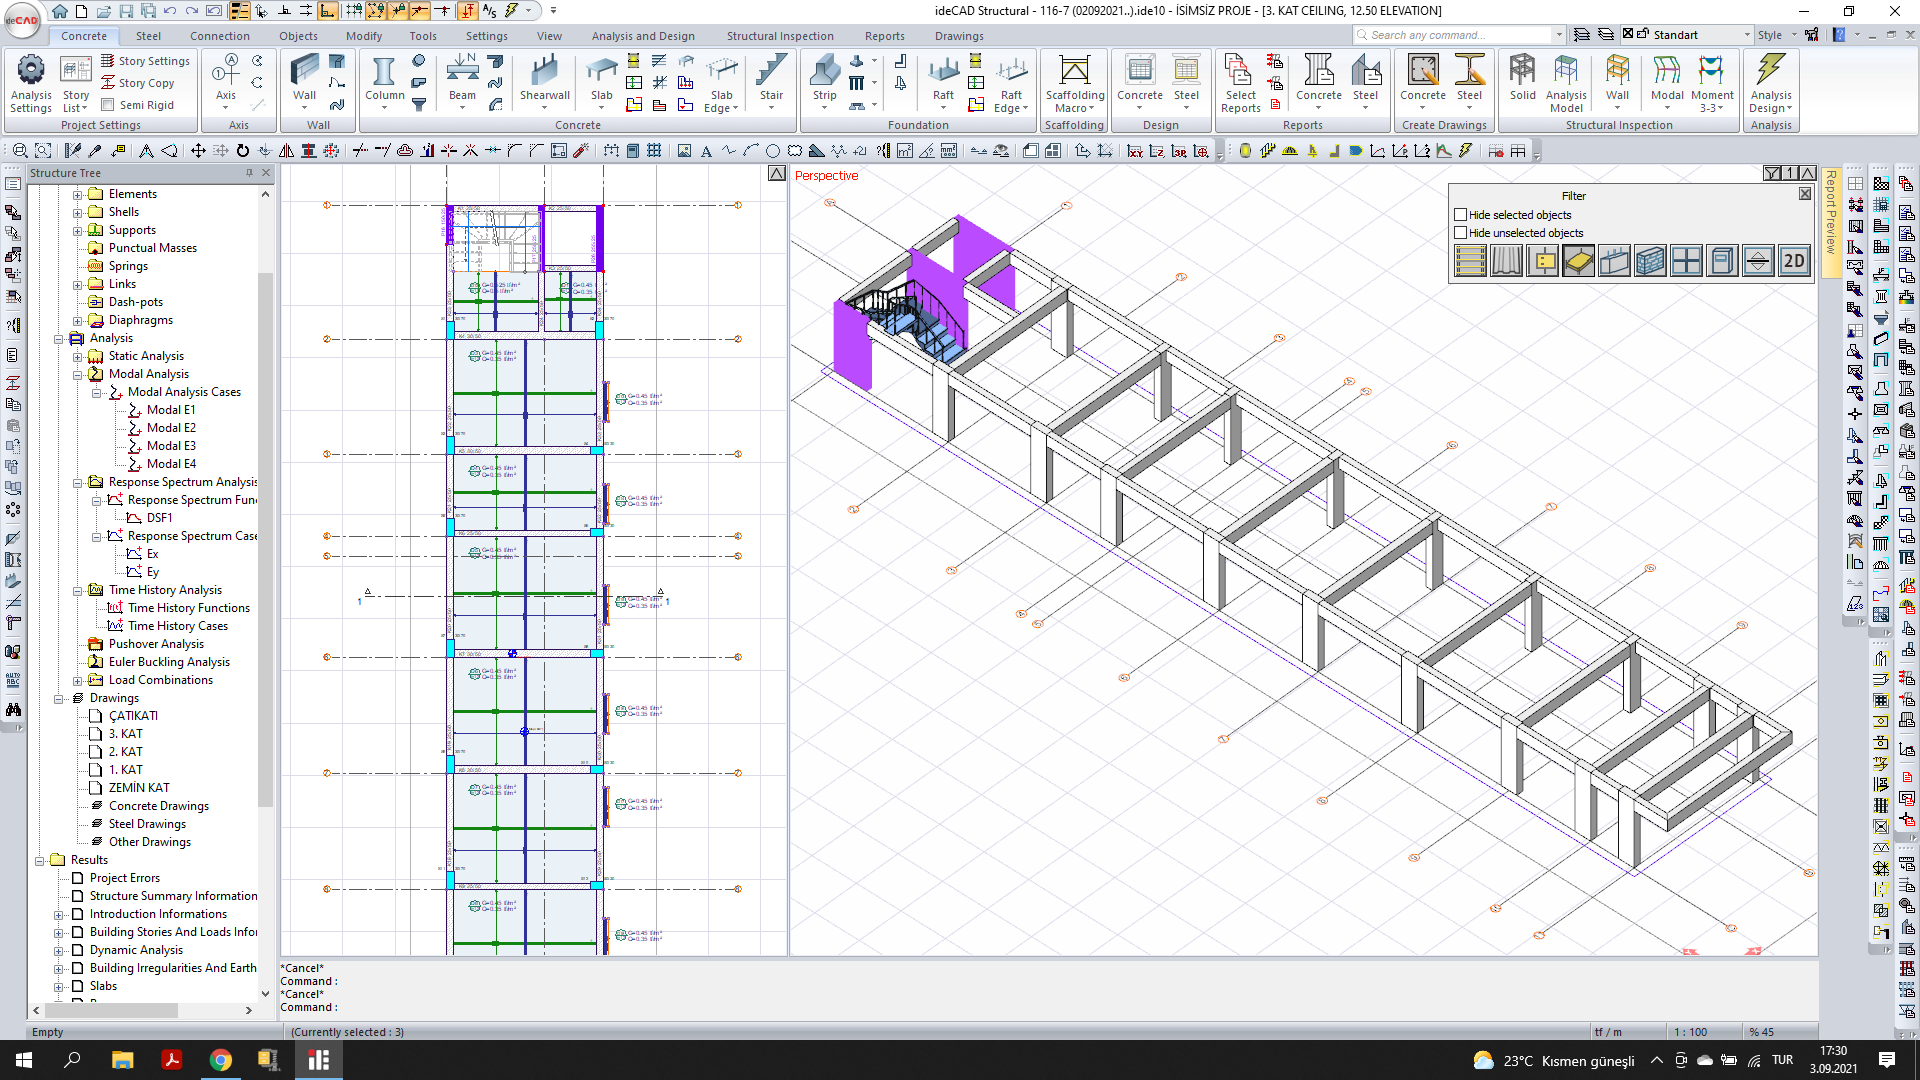Open the Modify tab

pos(364,36)
